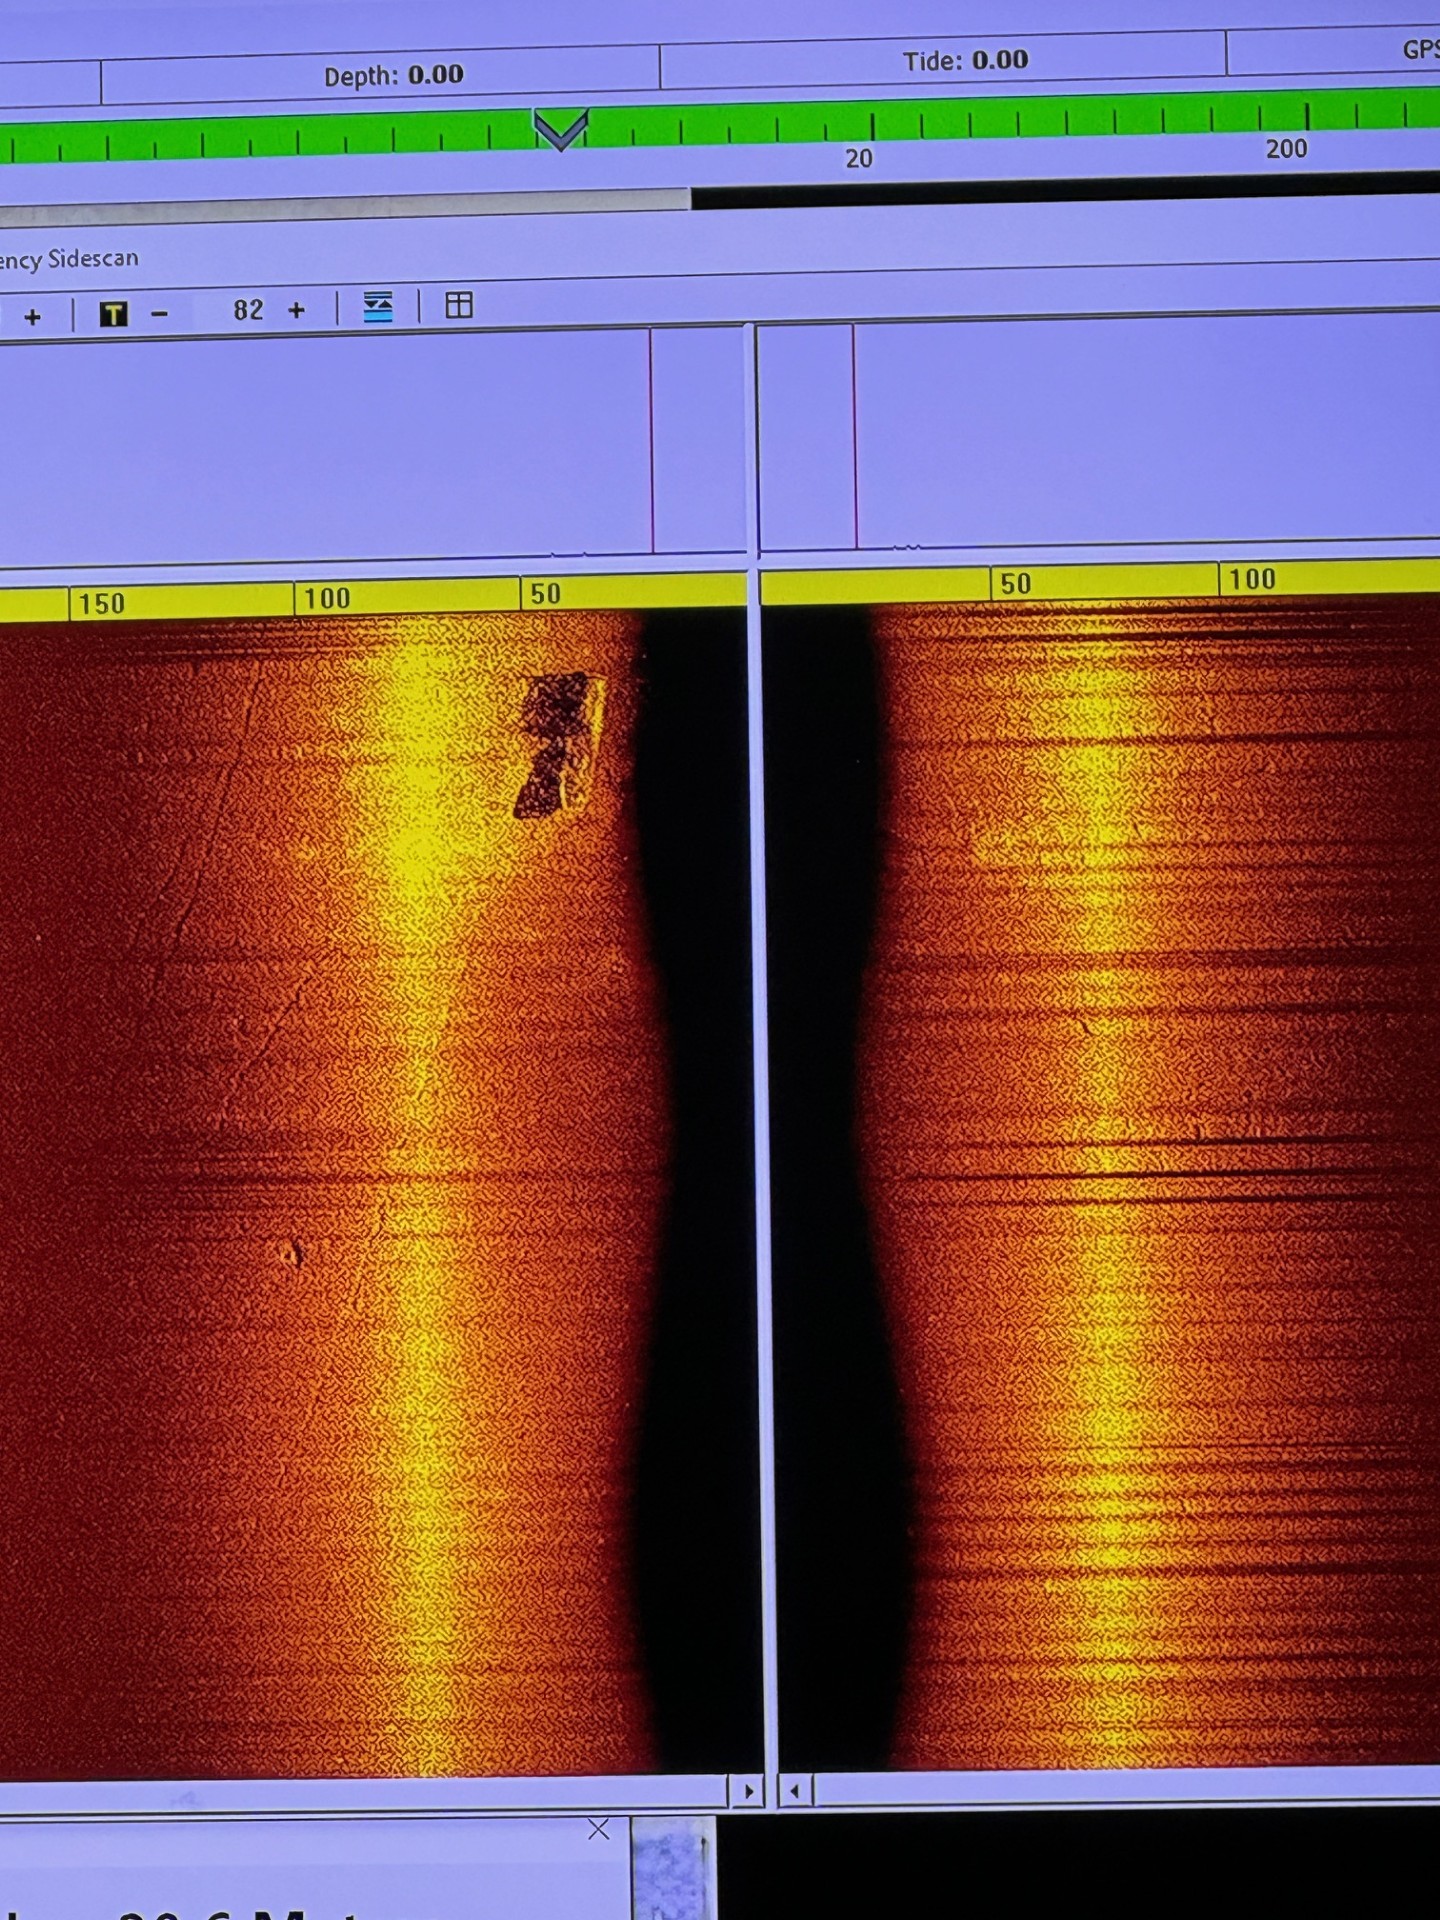
Task: Decrease the value 82 with minus button
Action: pyautogui.click(x=160, y=314)
